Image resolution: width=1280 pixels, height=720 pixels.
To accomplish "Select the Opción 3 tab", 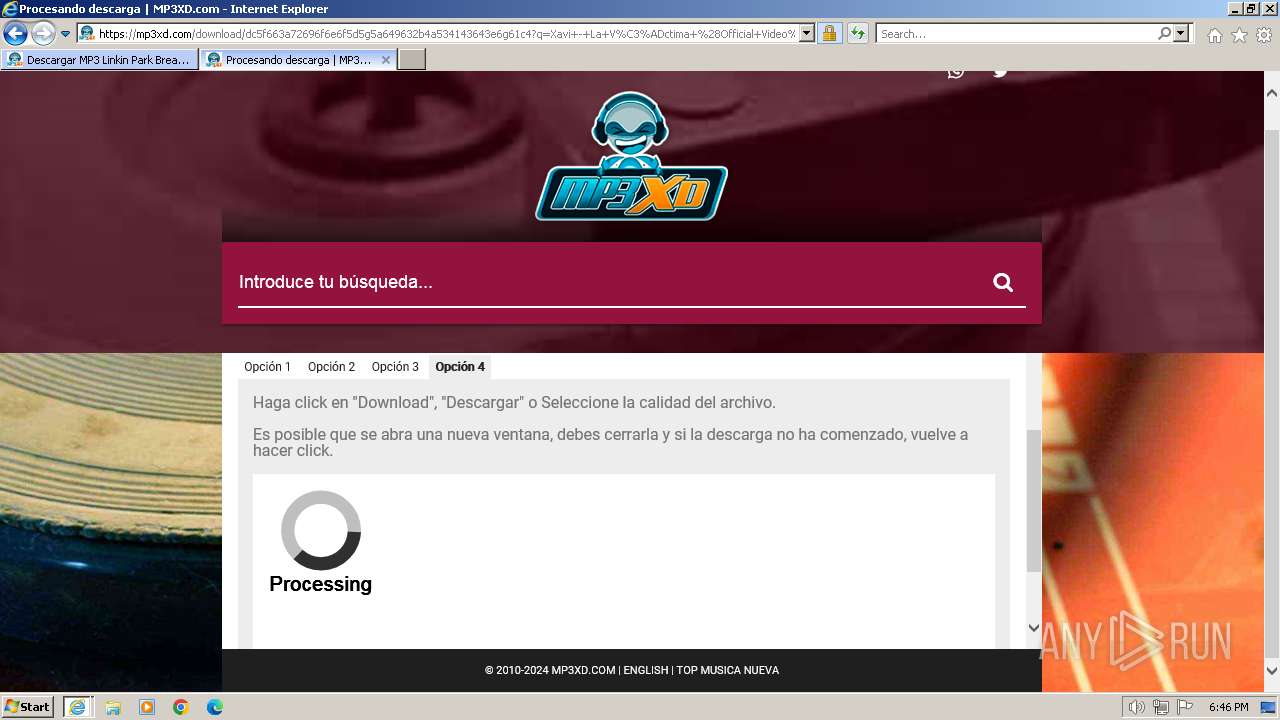I will [x=395, y=367].
